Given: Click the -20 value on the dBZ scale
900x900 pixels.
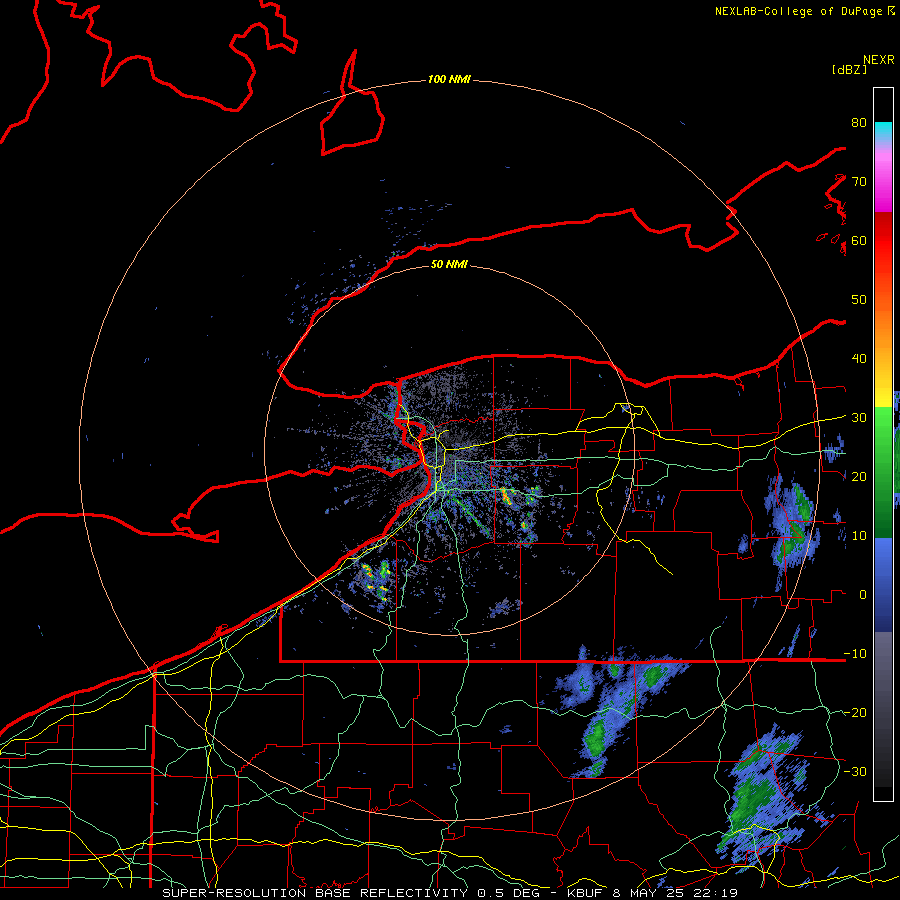Looking at the screenshot, I should click(x=855, y=713).
